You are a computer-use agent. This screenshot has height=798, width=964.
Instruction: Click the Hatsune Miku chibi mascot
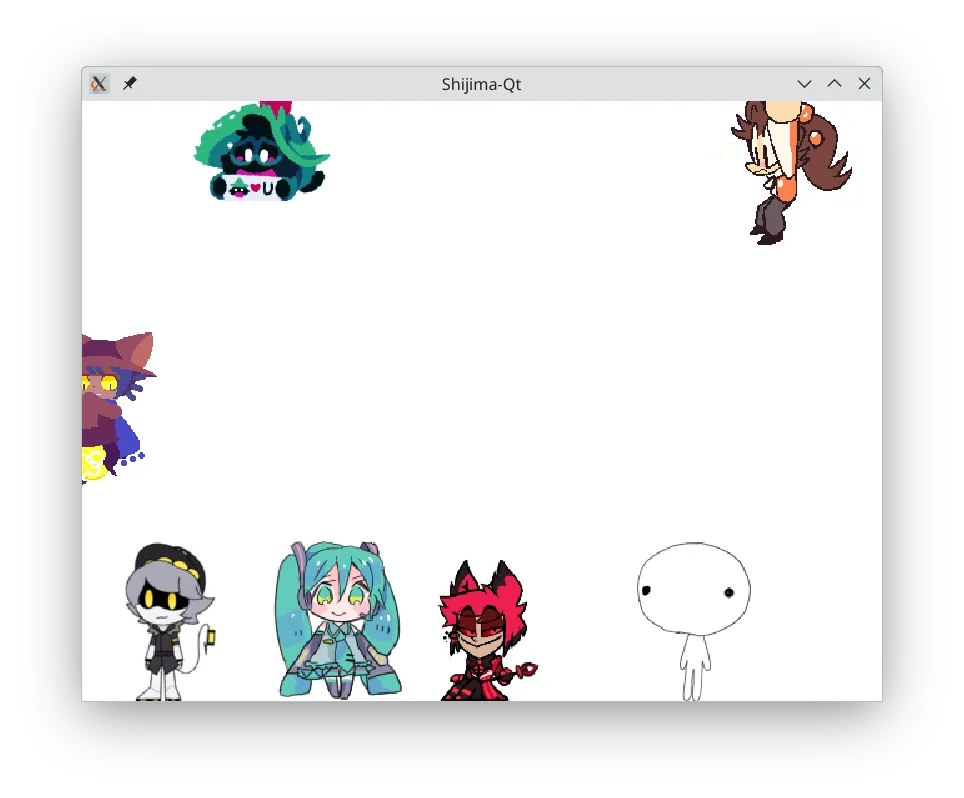click(339, 620)
